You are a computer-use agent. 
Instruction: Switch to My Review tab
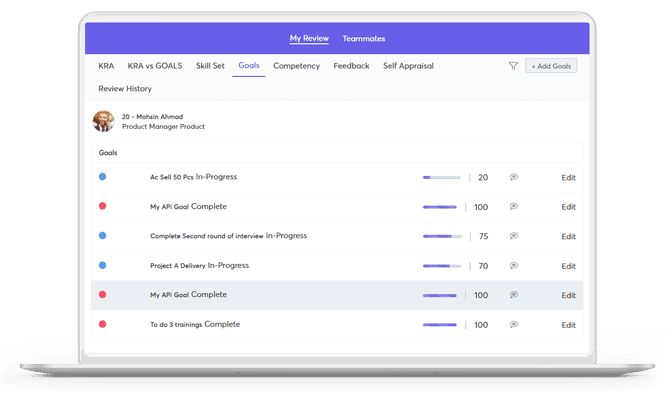(309, 39)
